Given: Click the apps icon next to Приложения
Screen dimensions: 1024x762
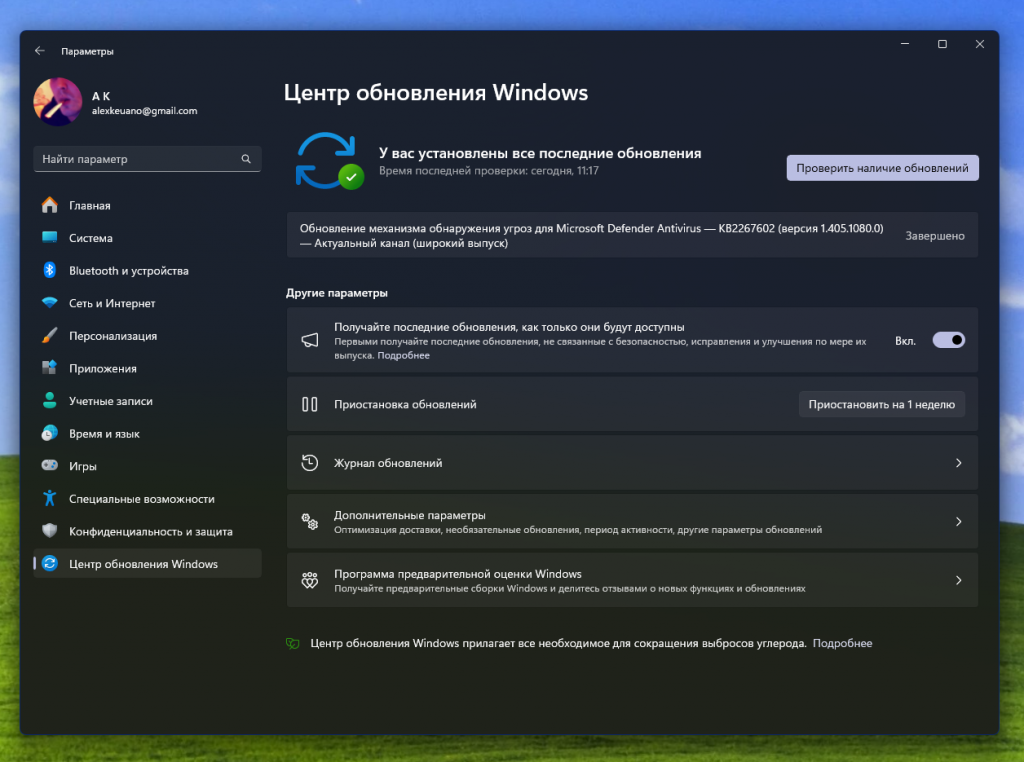Looking at the screenshot, I should coord(50,368).
